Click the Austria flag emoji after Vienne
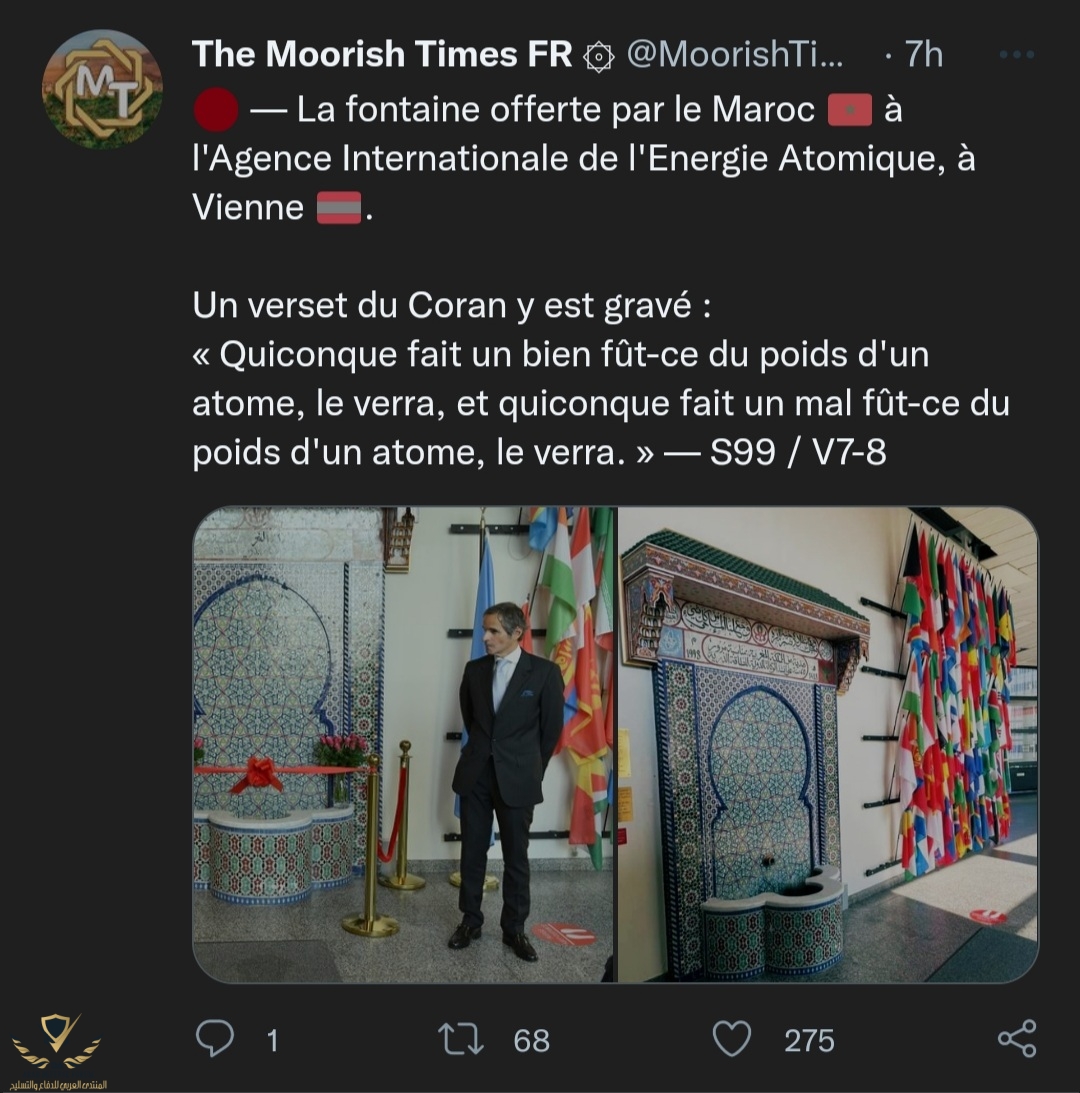 (338, 208)
